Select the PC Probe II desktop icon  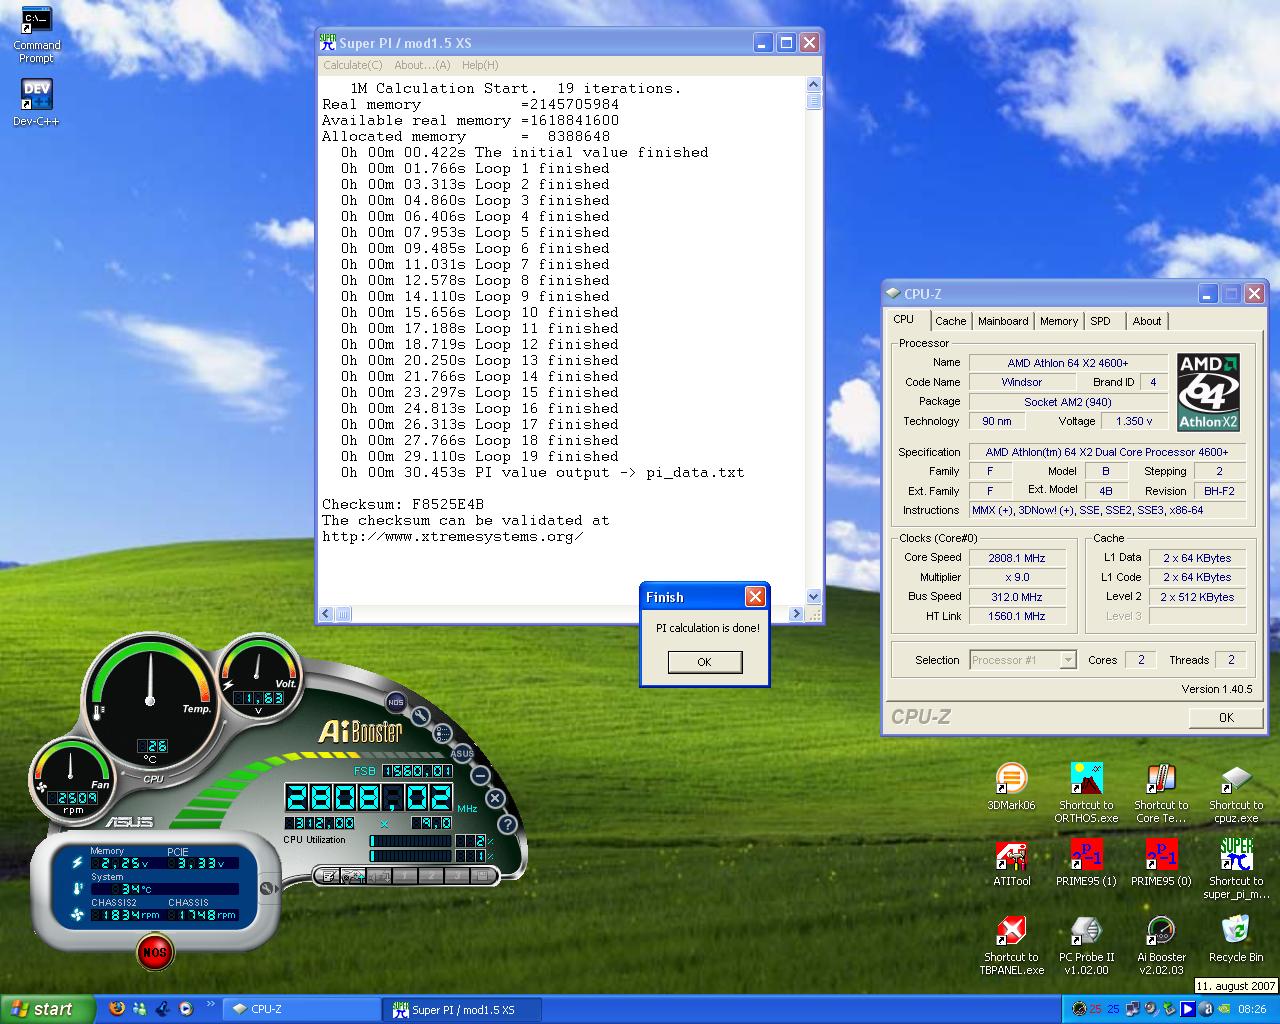[x=1086, y=945]
